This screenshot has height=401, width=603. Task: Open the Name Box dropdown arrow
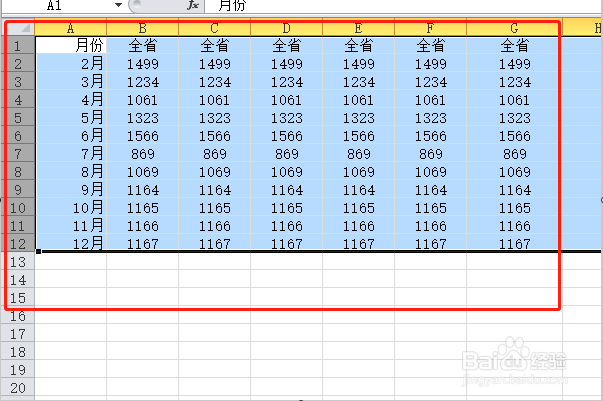tap(118, 5)
